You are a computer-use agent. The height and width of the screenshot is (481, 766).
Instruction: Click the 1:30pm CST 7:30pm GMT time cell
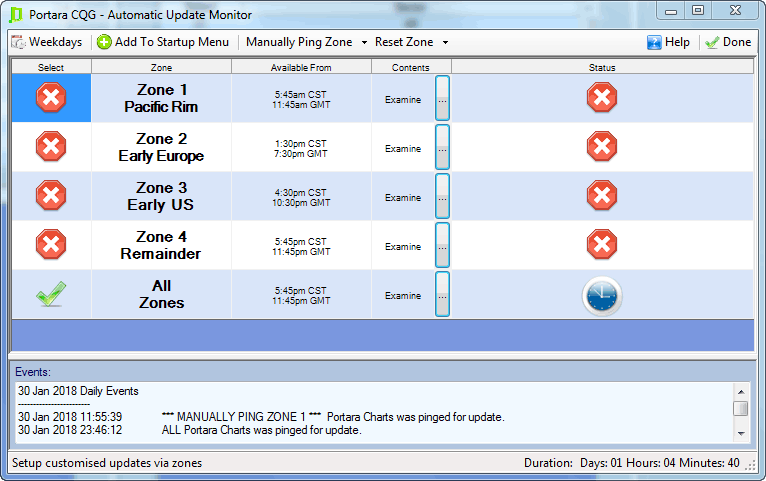pyautogui.click(x=301, y=148)
